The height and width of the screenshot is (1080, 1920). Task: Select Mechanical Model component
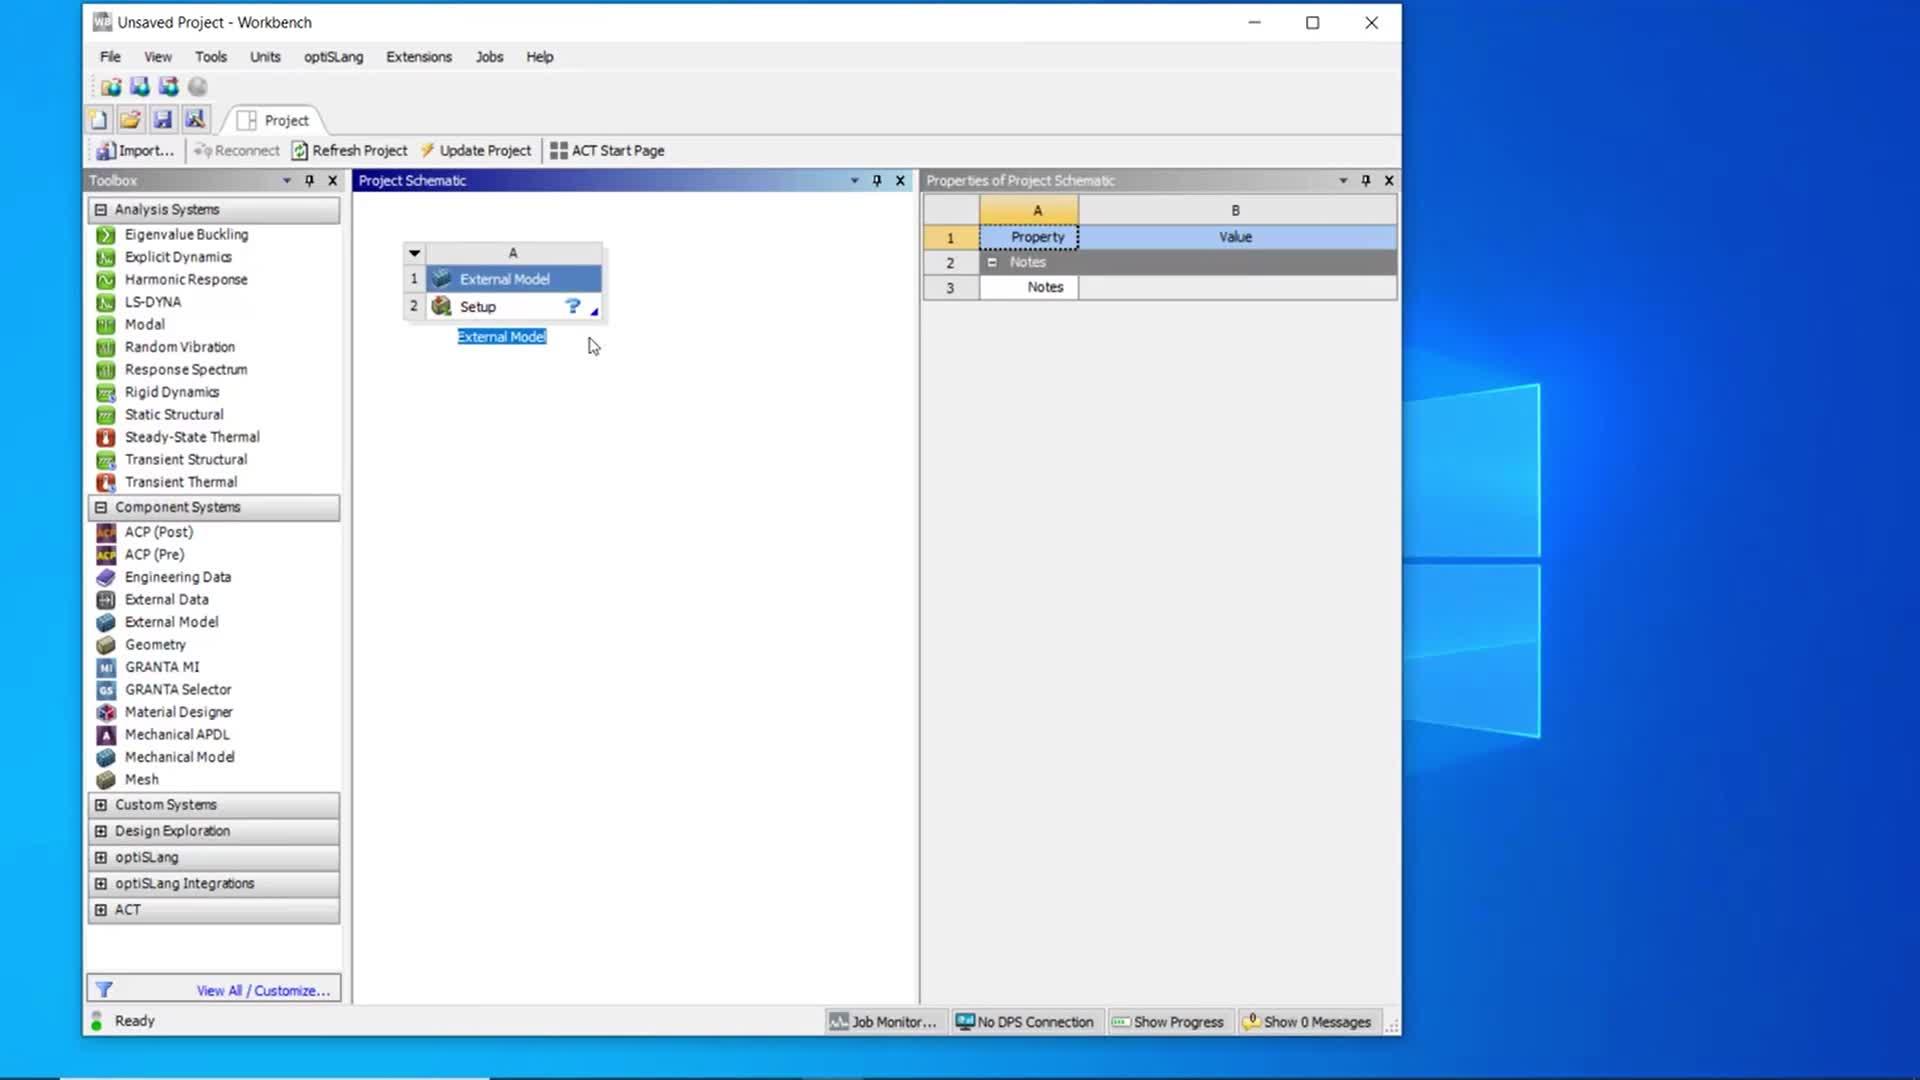tap(179, 757)
